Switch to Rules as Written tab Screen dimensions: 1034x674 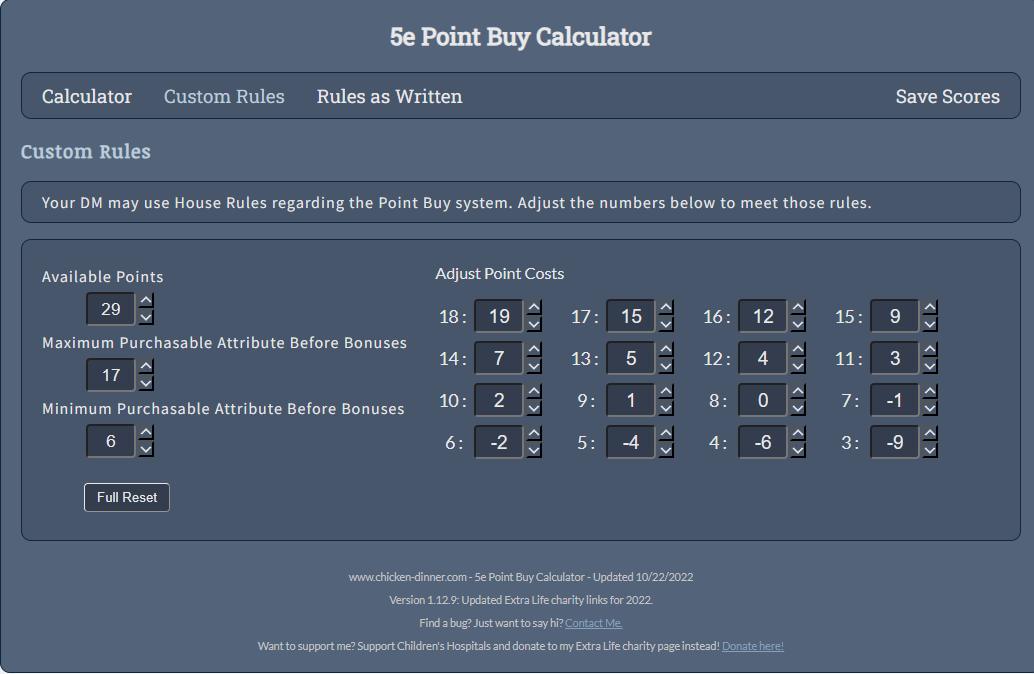[389, 96]
